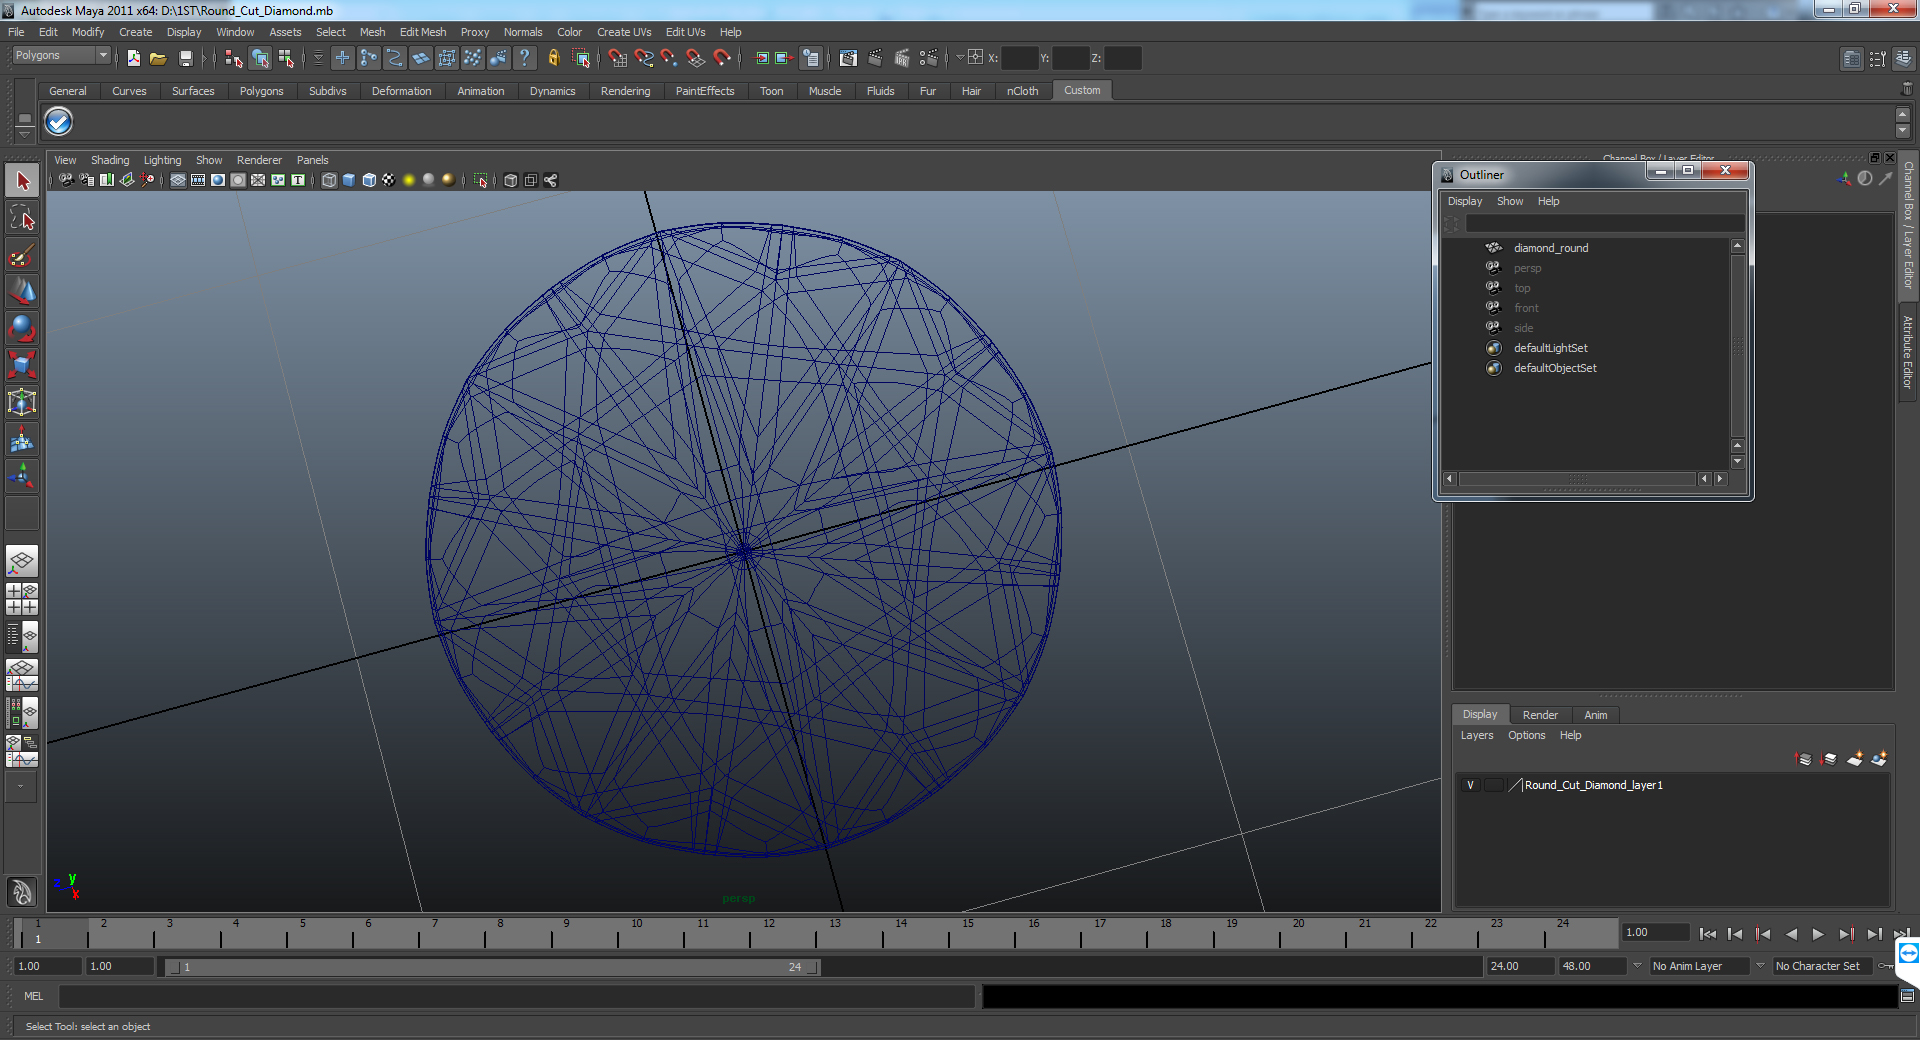The height and width of the screenshot is (1040, 1920).
Task: Toggle Use All Lights yellow sphere
Action: point(409,180)
